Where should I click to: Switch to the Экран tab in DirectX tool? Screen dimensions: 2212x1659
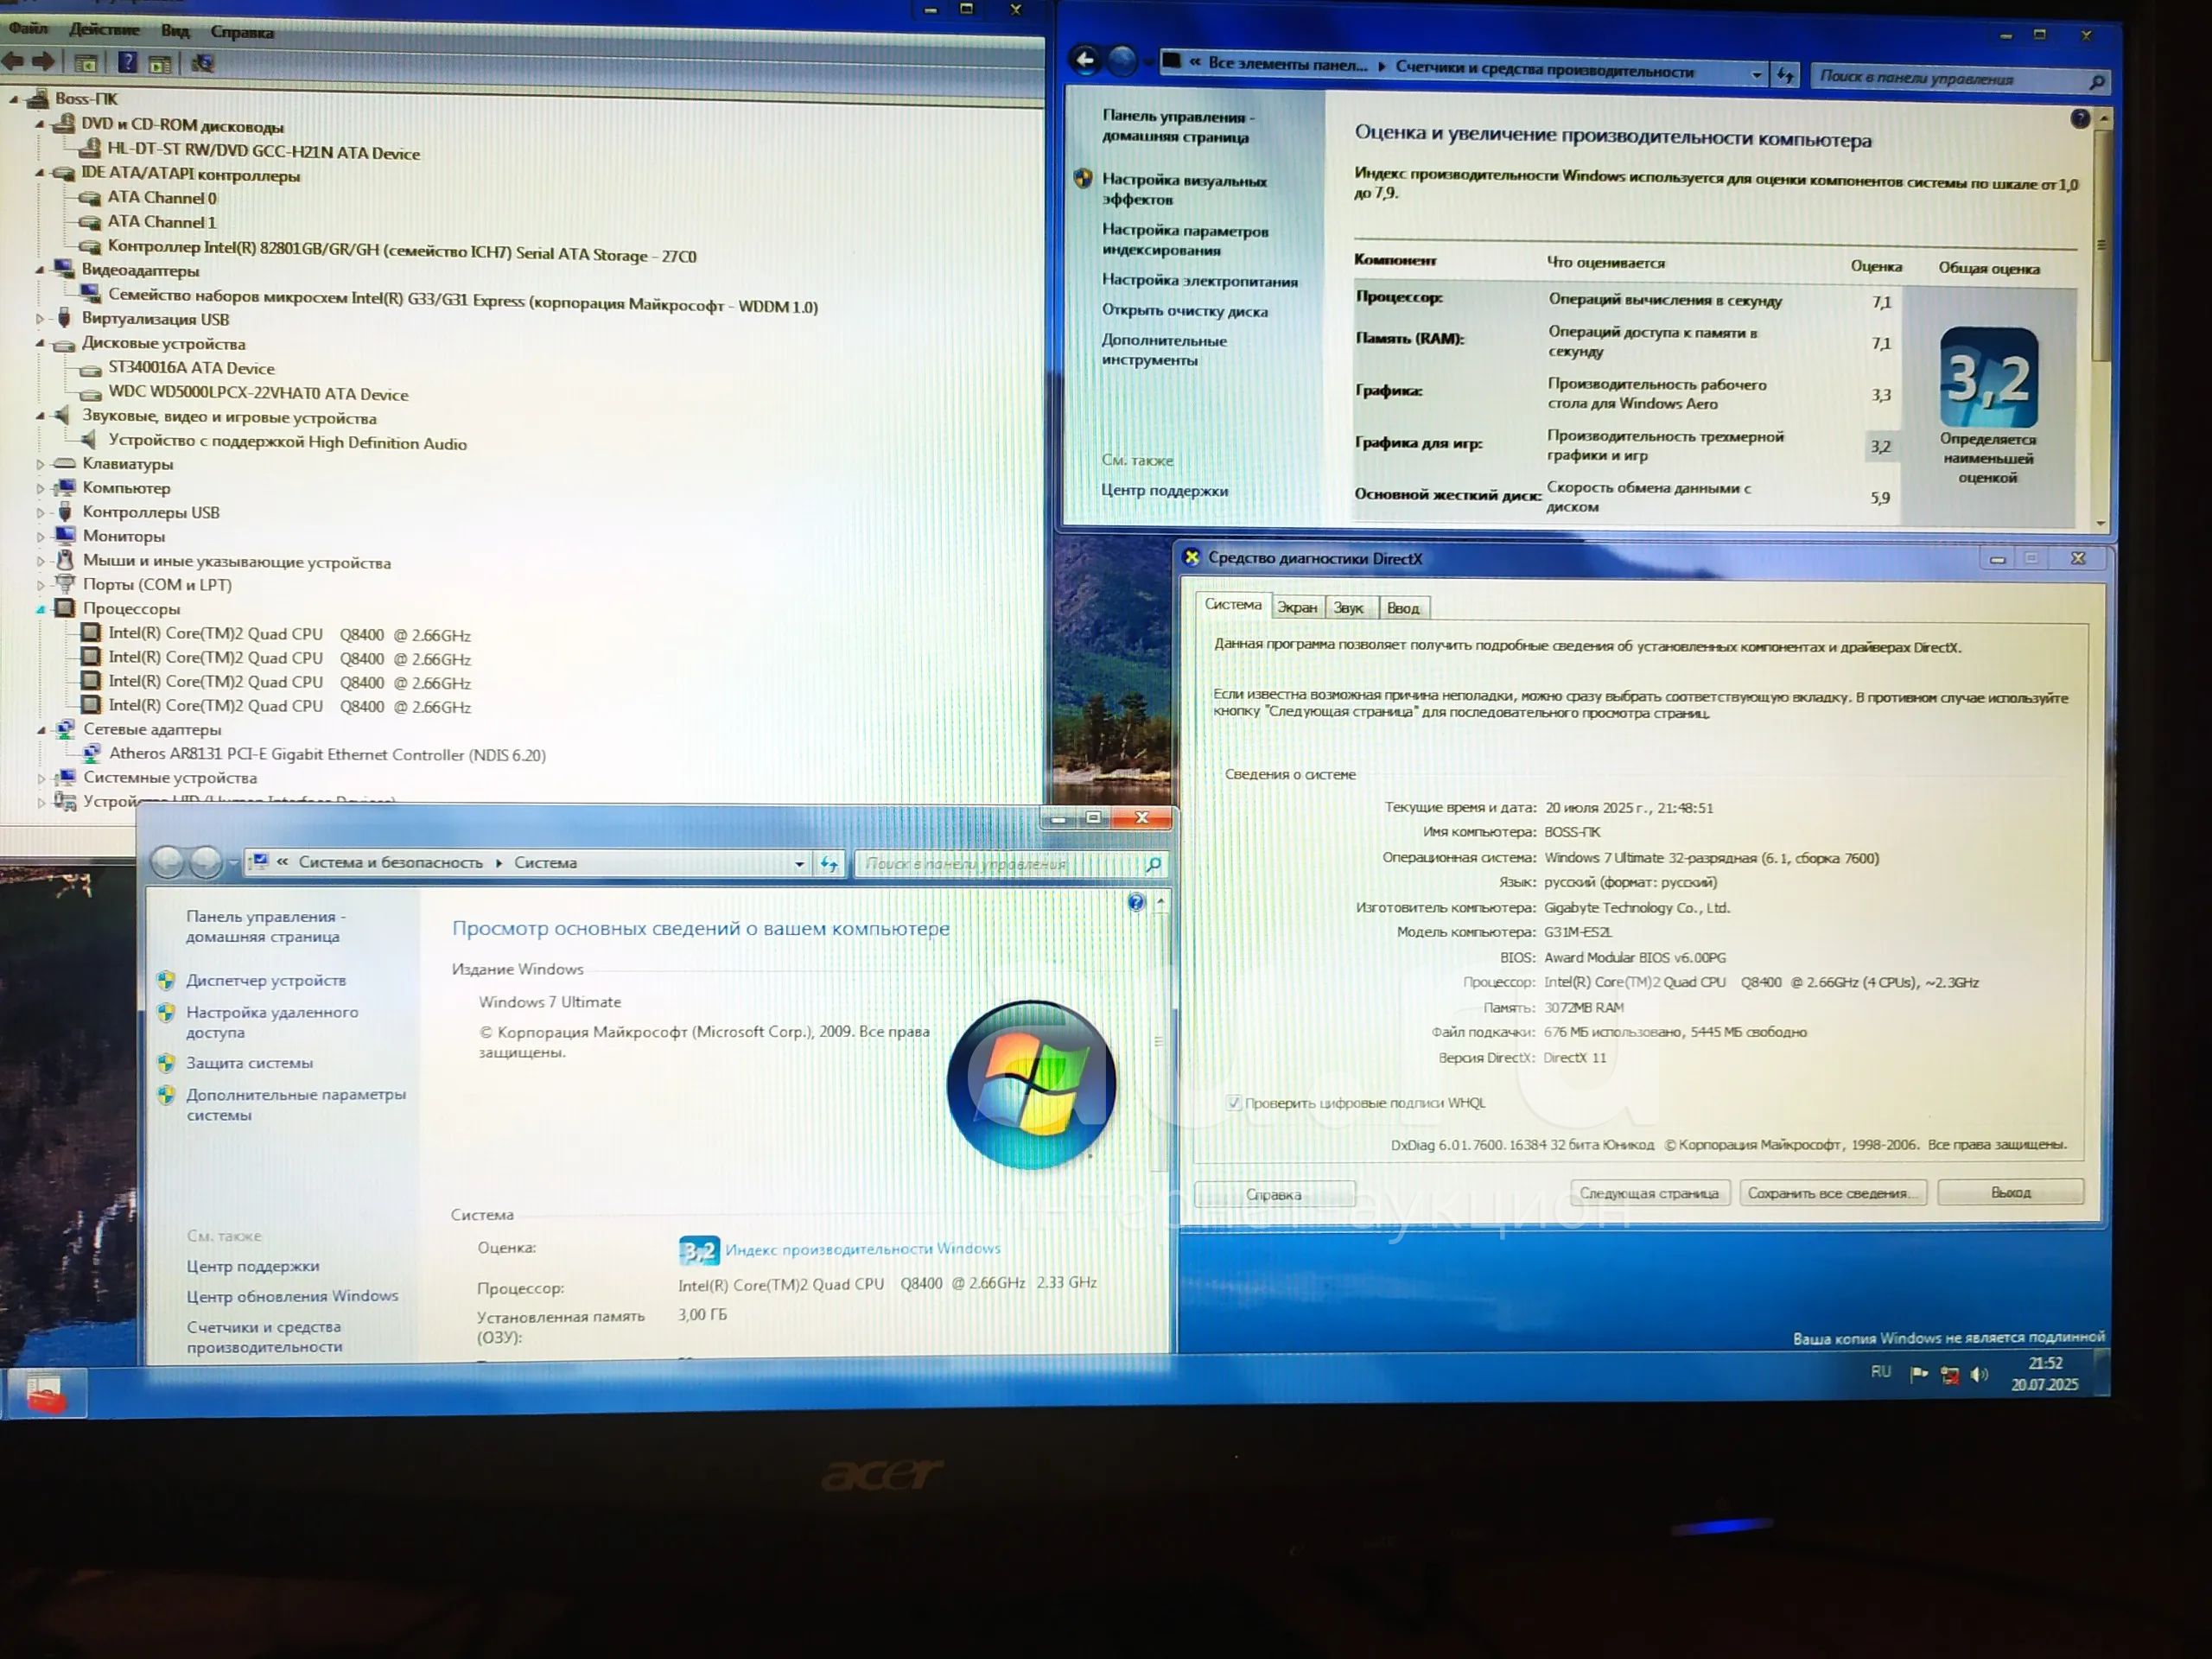pyautogui.click(x=1297, y=607)
